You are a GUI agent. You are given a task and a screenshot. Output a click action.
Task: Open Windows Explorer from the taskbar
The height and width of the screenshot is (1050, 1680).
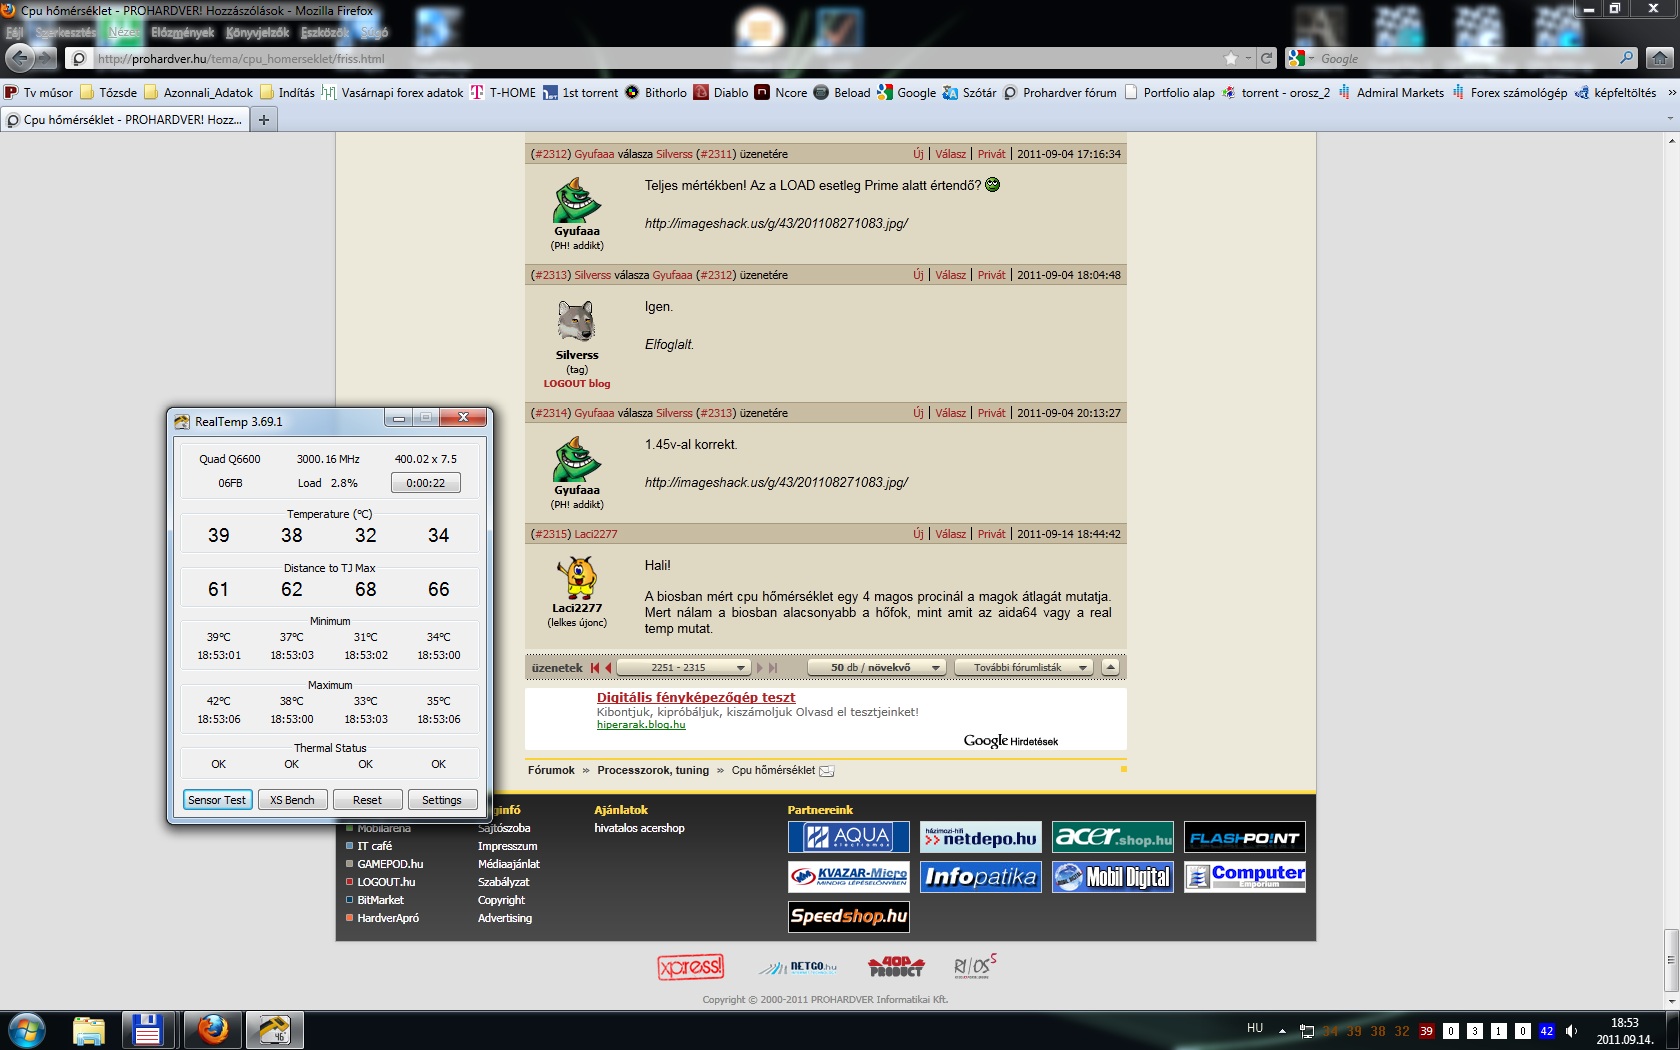89,1030
